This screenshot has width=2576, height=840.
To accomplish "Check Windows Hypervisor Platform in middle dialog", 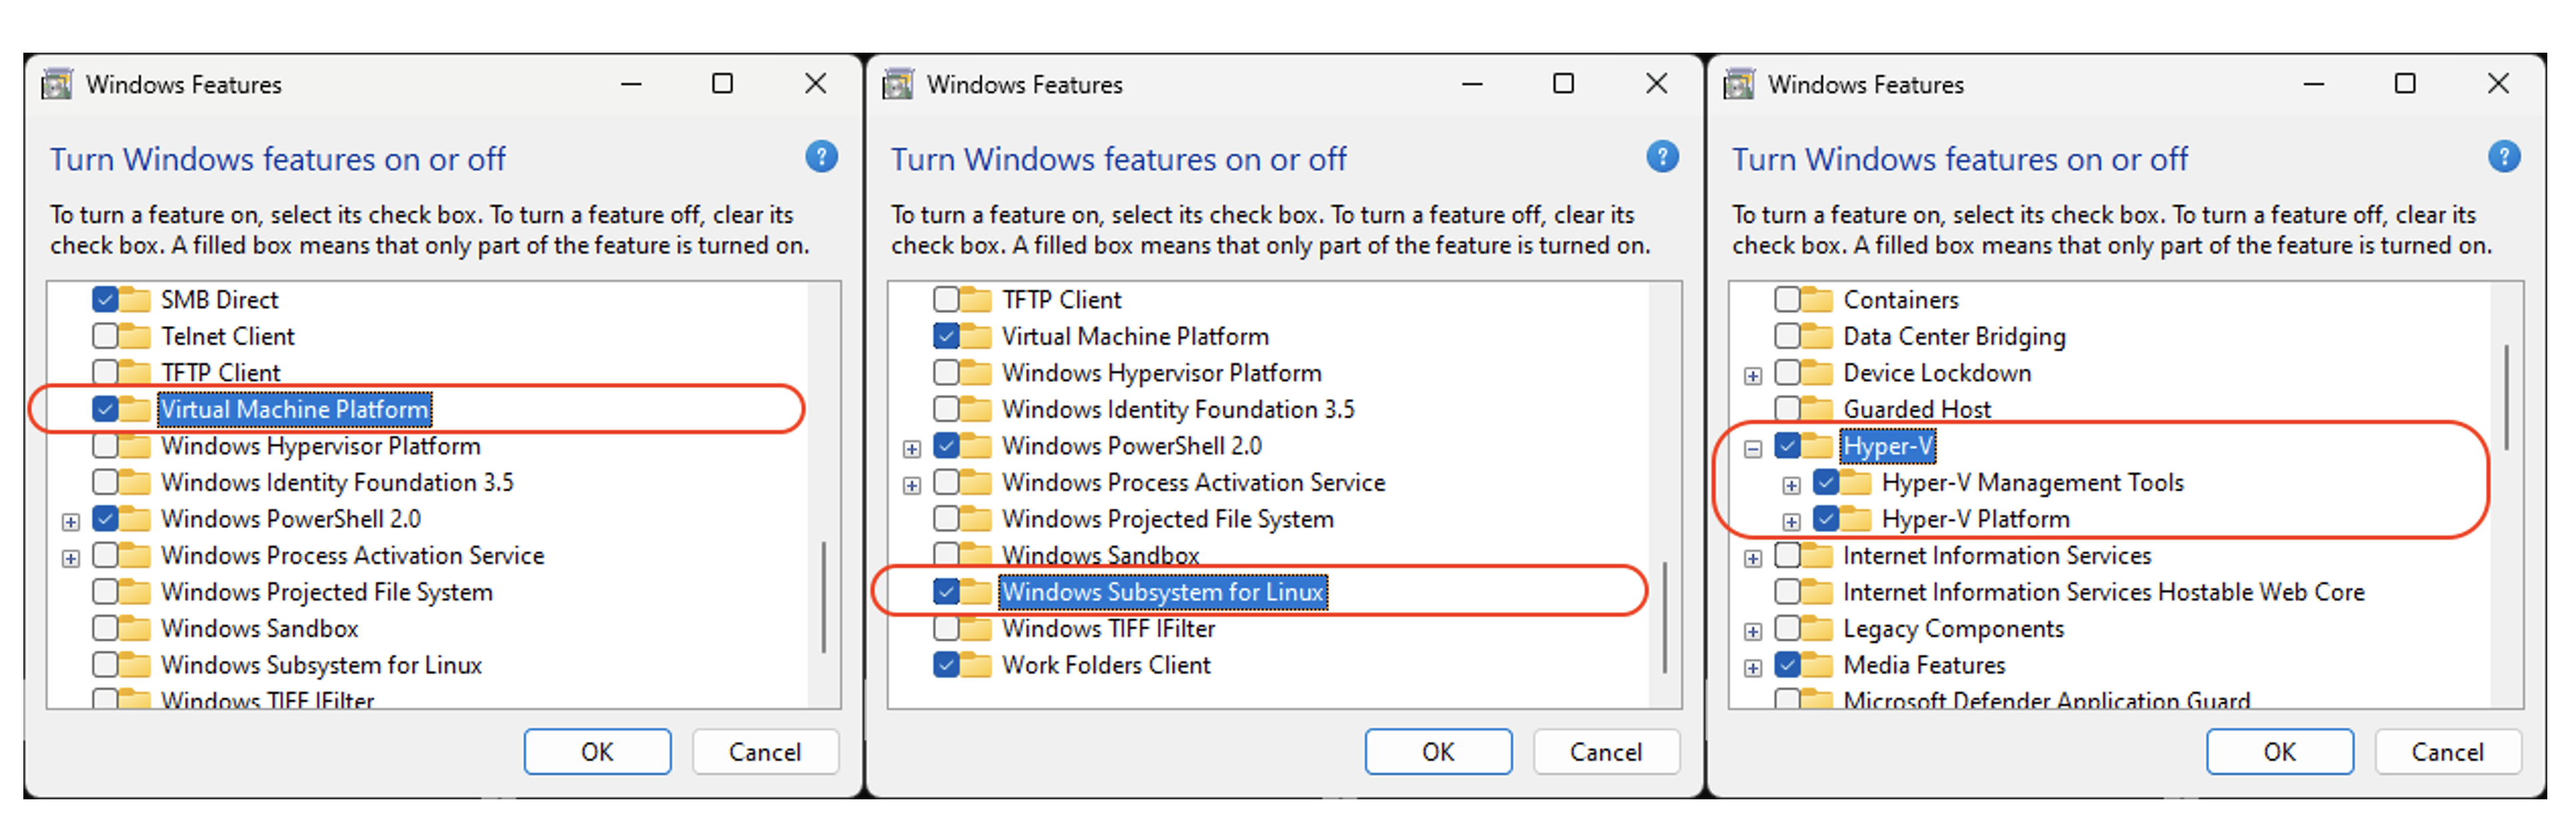I will point(946,372).
